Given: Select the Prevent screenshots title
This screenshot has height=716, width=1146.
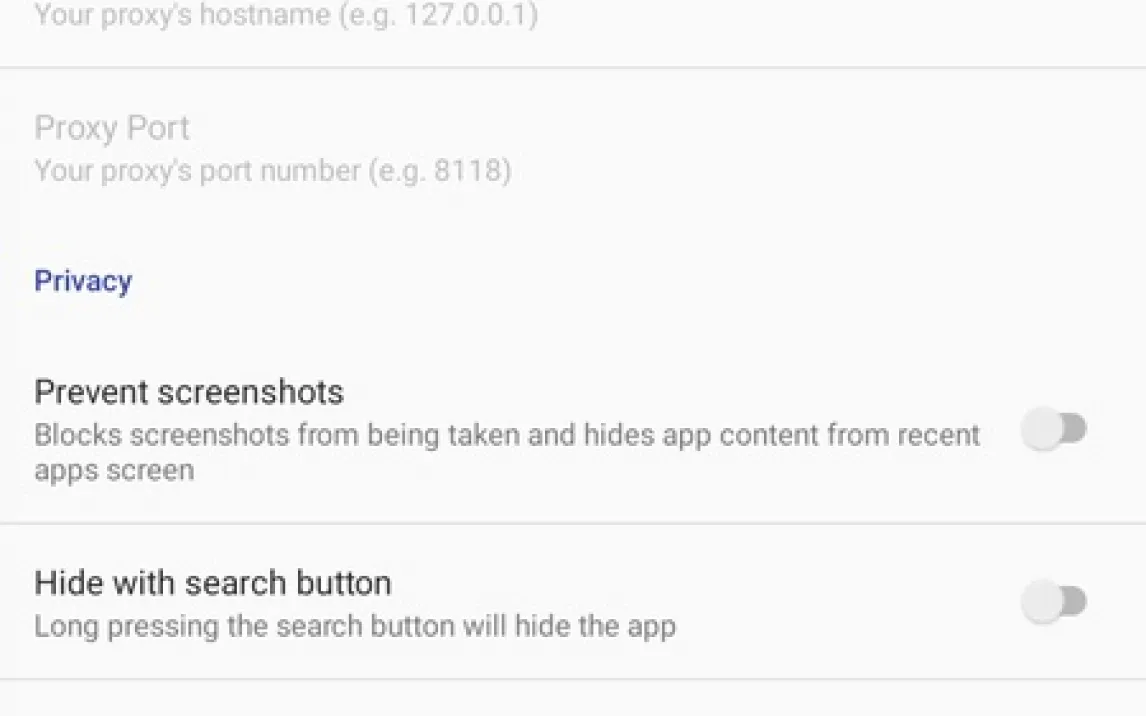Looking at the screenshot, I should 189,391.
